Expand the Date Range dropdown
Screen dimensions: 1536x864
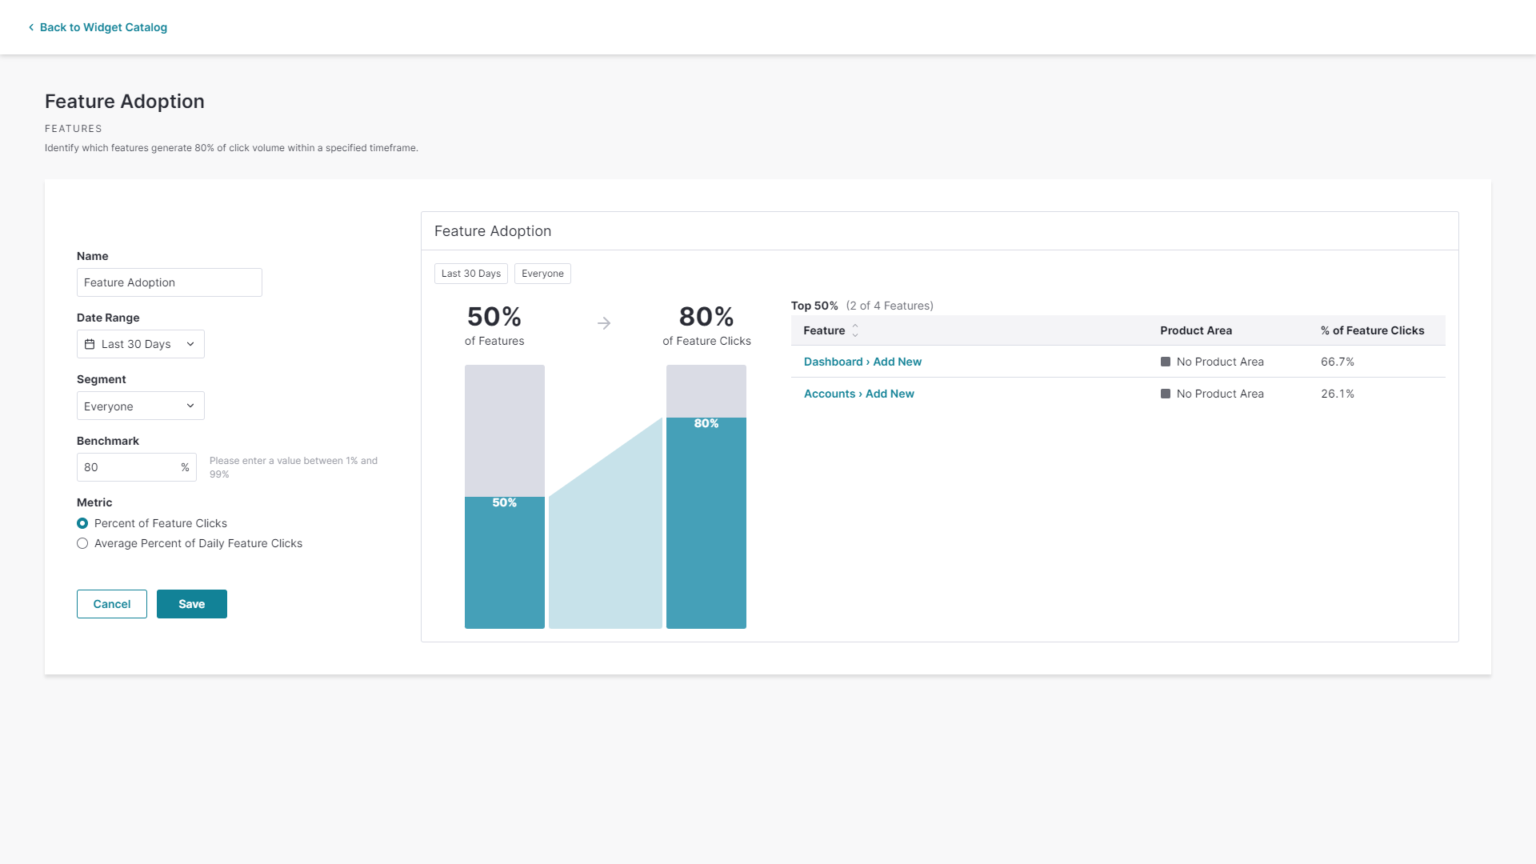pyautogui.click(x=190, y=343)
